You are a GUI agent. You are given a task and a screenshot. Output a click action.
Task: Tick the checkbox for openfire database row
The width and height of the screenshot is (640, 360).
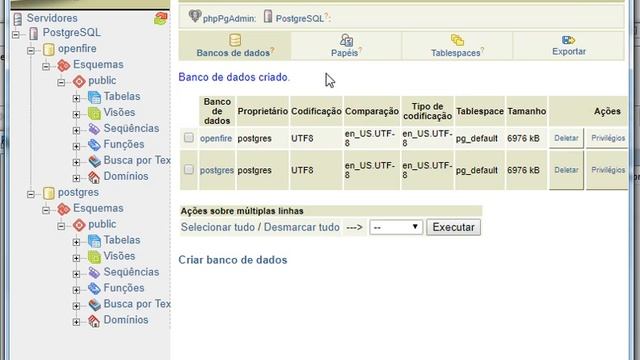click(189, 137)
